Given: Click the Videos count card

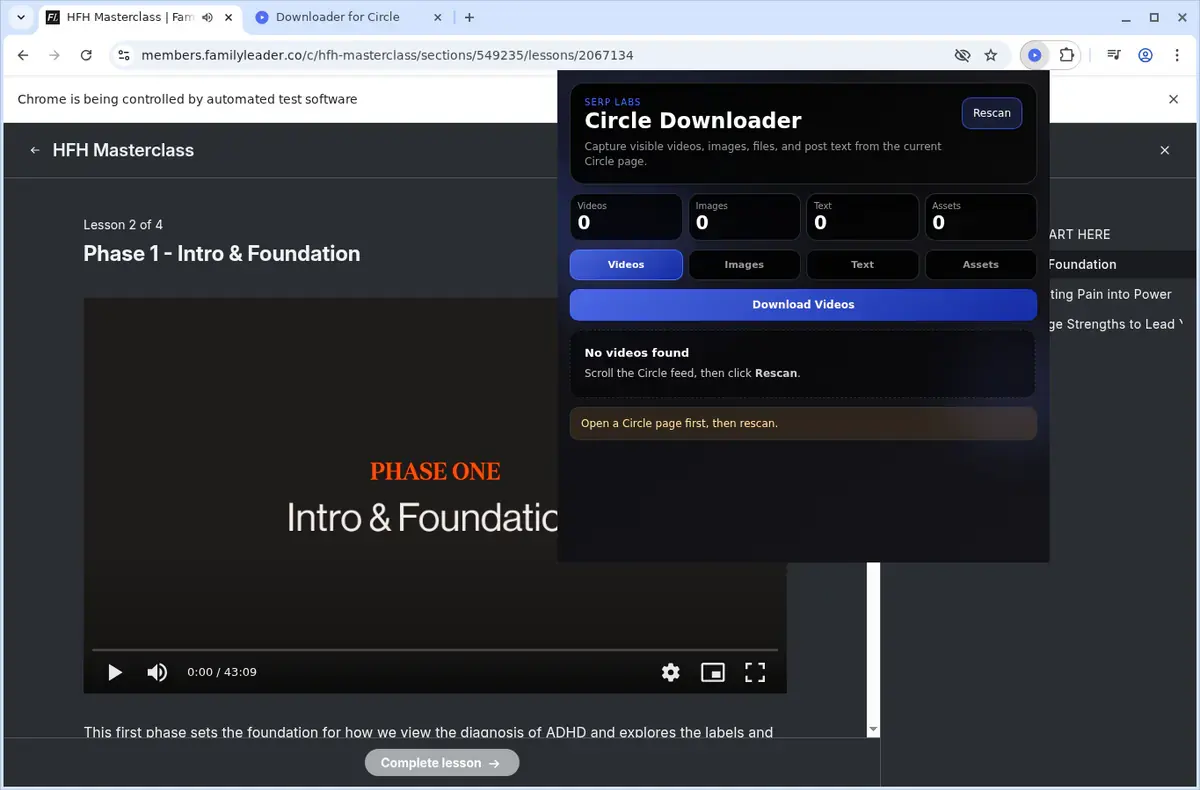Looking at the screenshot, I should point(626,217).
